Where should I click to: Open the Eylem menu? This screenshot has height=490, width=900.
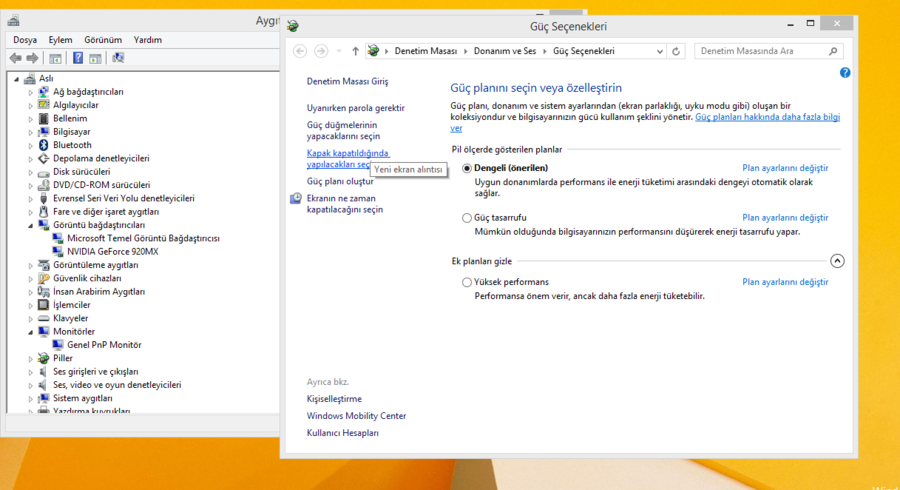coord(60,40)
